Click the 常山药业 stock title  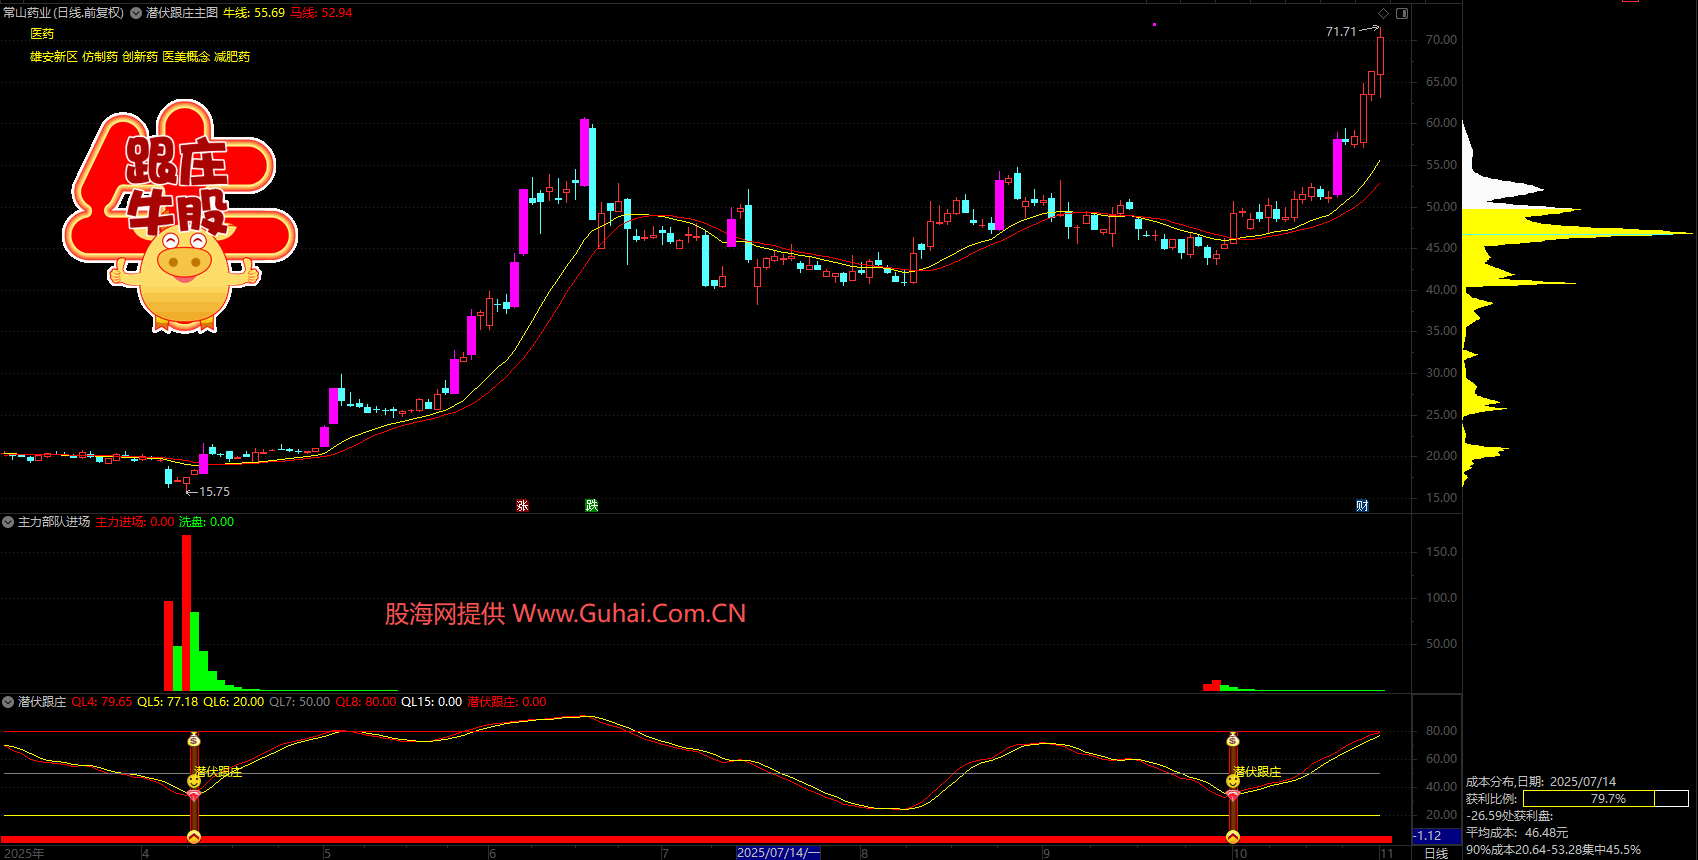pos(27,13)
